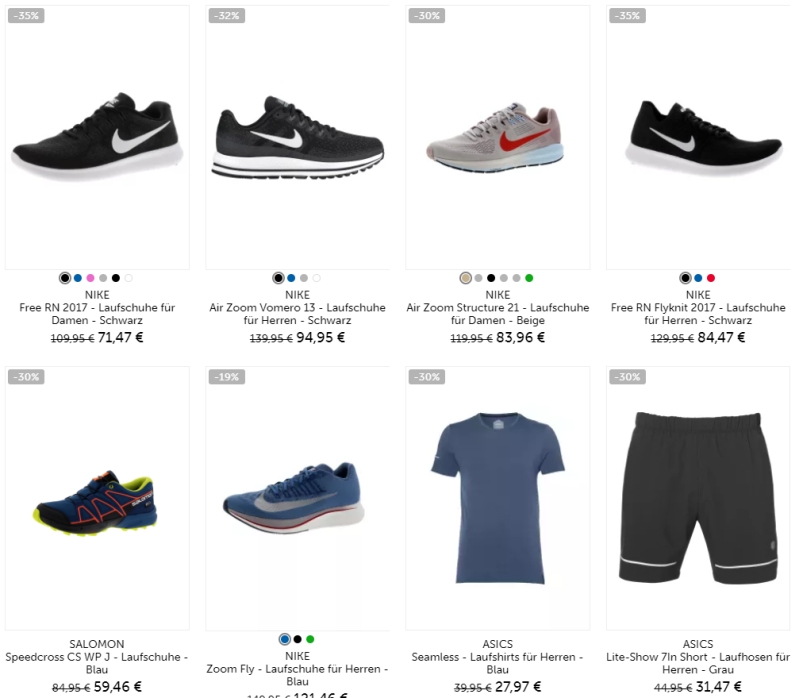Open the ASICS Lite-Show shorts image
The image size is (800, 698).
tap(698, 498)
